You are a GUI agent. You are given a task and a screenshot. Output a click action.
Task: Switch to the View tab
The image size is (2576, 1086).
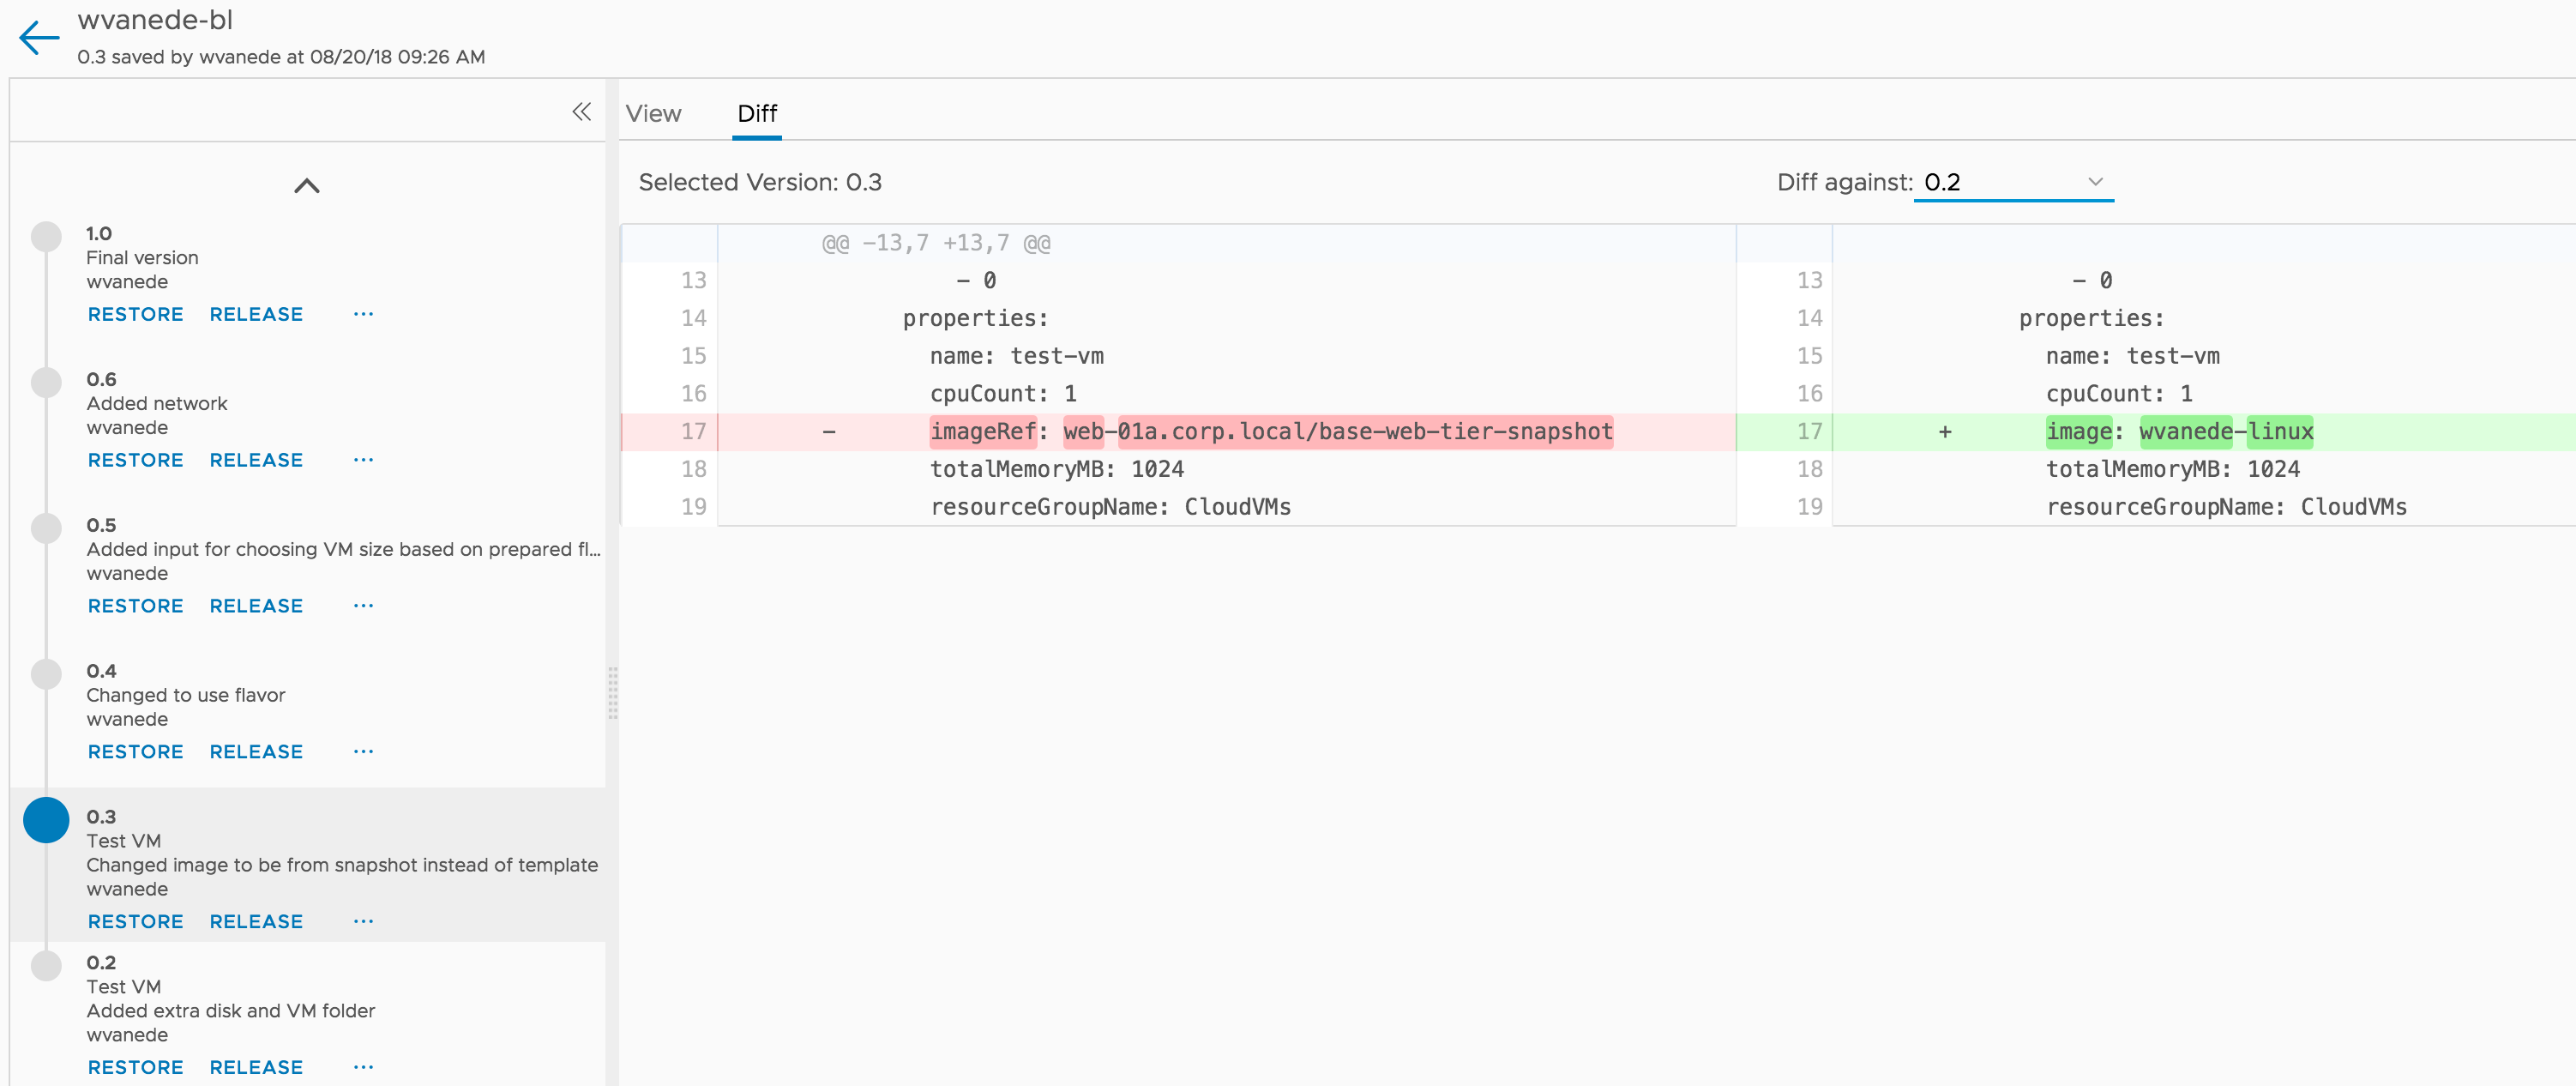(653, 114)
